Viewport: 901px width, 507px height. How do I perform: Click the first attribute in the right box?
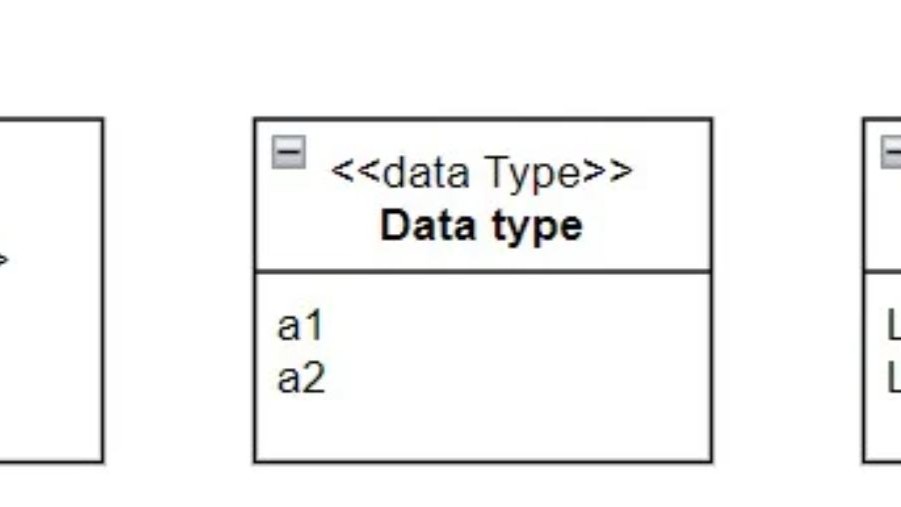pos(893,326)
